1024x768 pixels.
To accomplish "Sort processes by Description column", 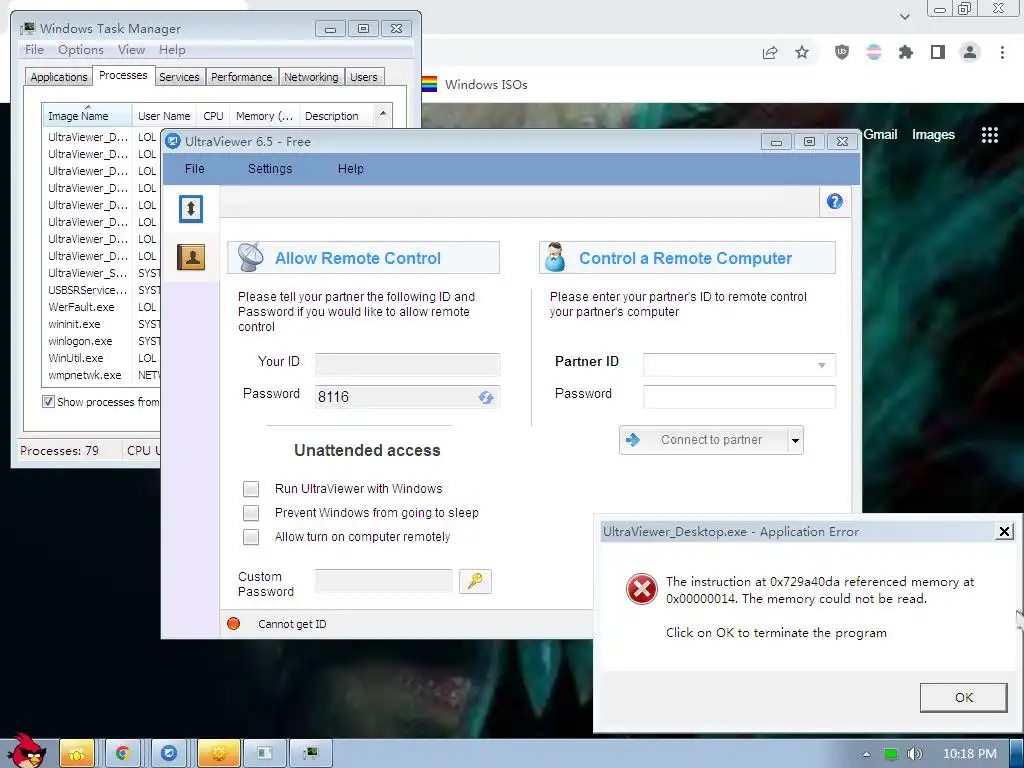I will coord(336,116).
